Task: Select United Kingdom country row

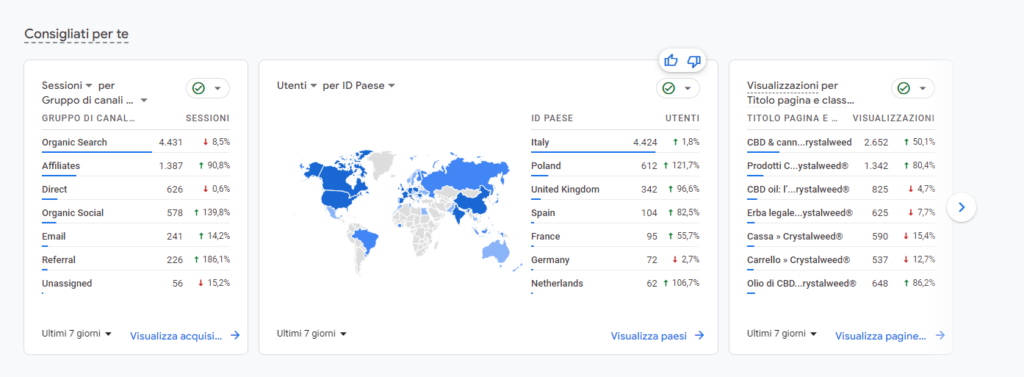Action: (x=615, y=189)
